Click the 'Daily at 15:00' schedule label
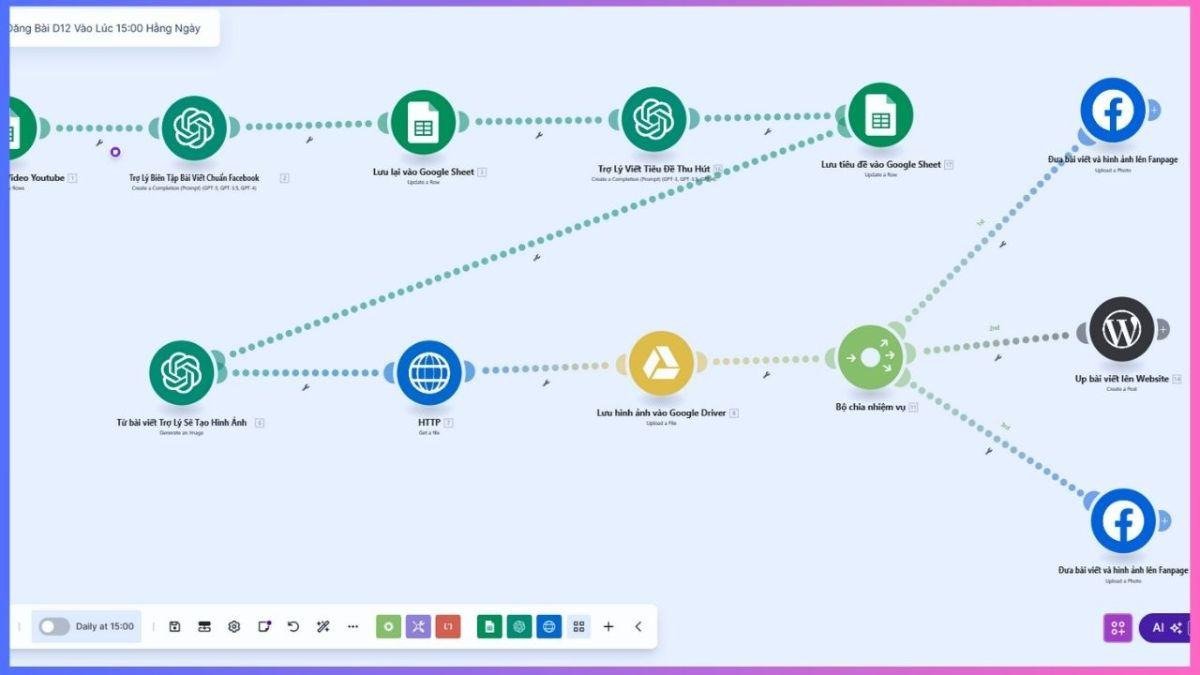1200x675 pixels. pos(105,627)
